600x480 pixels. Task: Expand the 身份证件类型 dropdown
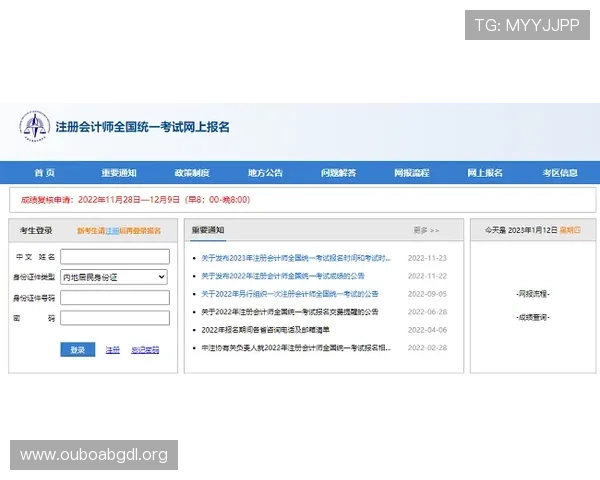114,277
